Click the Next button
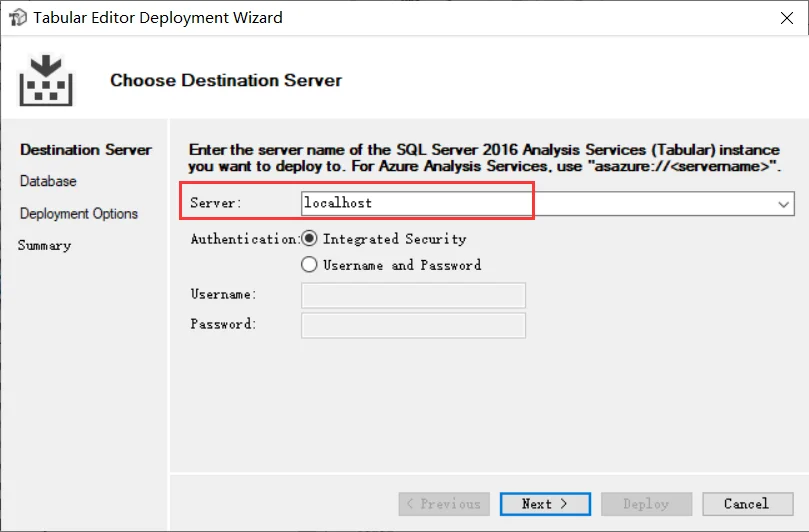Viewport: 809px width, 532px height. click(545, 504)
